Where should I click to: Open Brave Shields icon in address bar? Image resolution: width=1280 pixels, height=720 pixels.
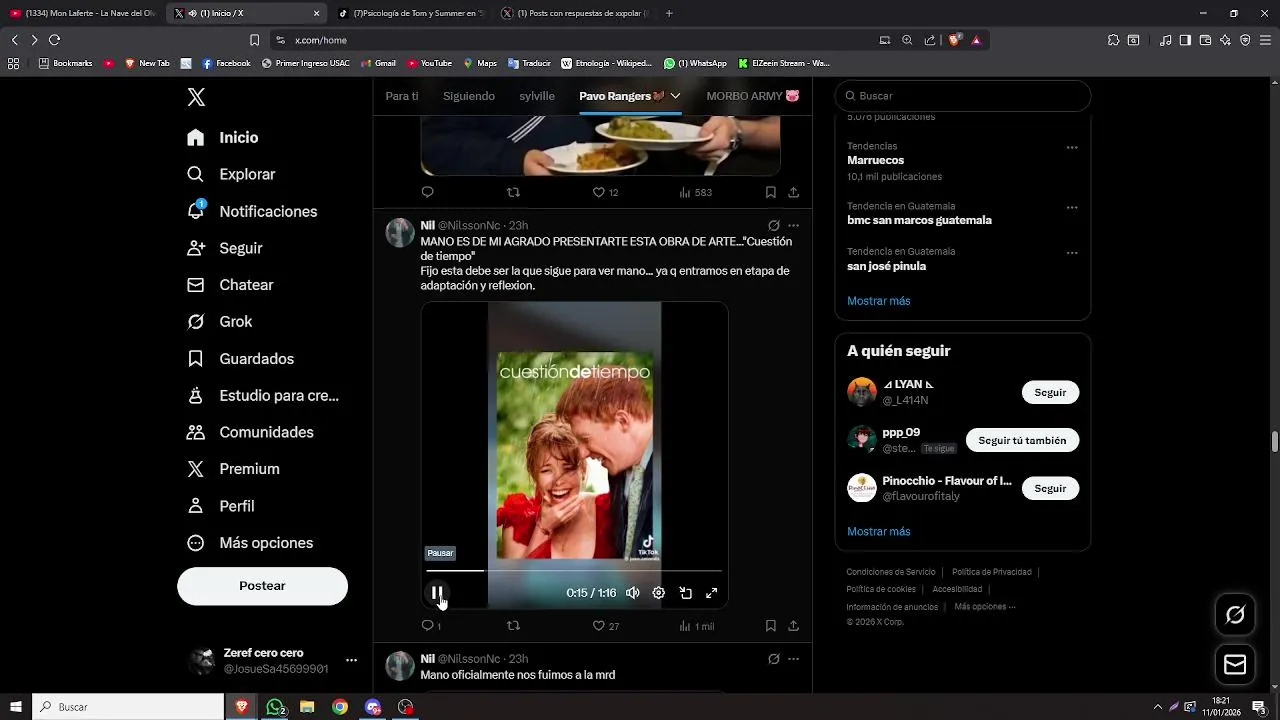tap(954, 40)
